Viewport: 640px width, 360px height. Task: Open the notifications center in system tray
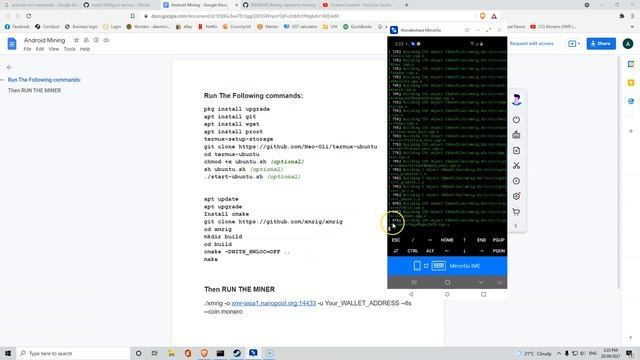(x=629, y=353)
